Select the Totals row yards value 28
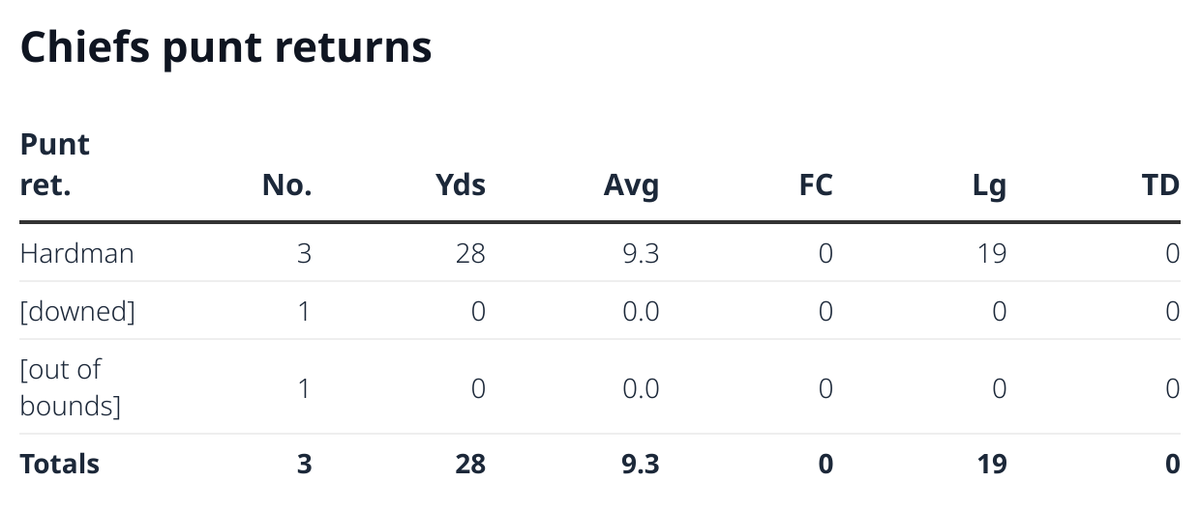The height and width of the screenshot is (510, 1200). click(x=470, y=464)
